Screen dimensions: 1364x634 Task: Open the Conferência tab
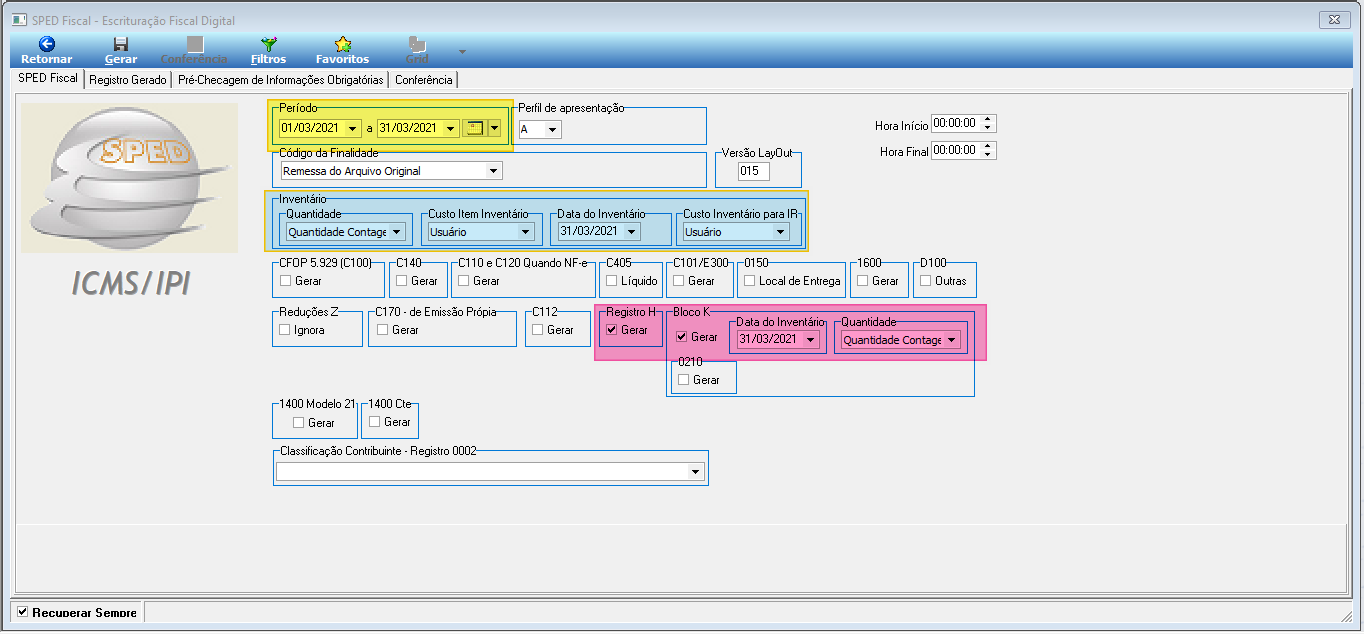pos(423,80)
